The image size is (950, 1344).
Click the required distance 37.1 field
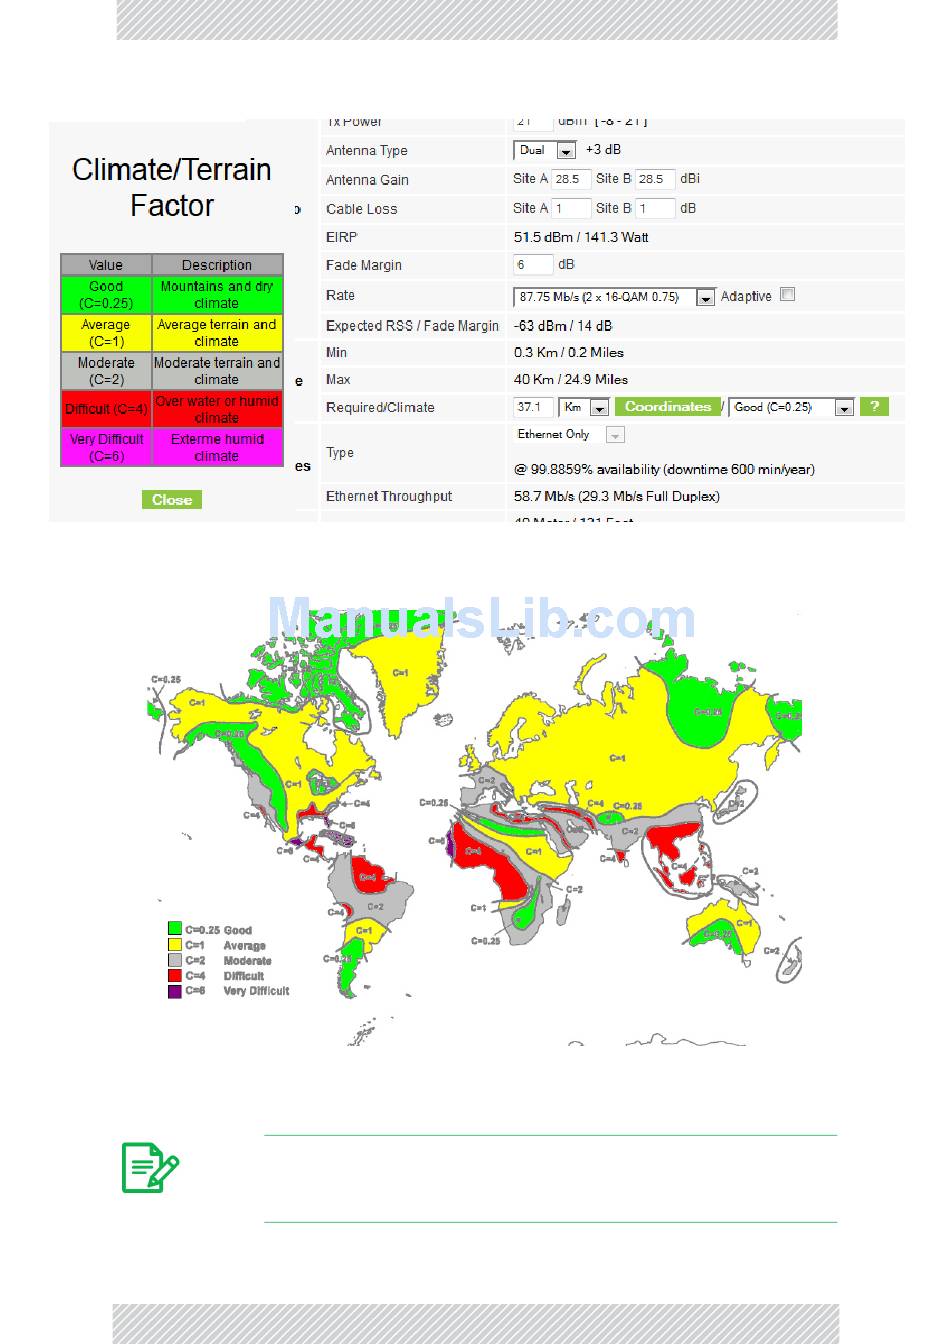point(533,408)
